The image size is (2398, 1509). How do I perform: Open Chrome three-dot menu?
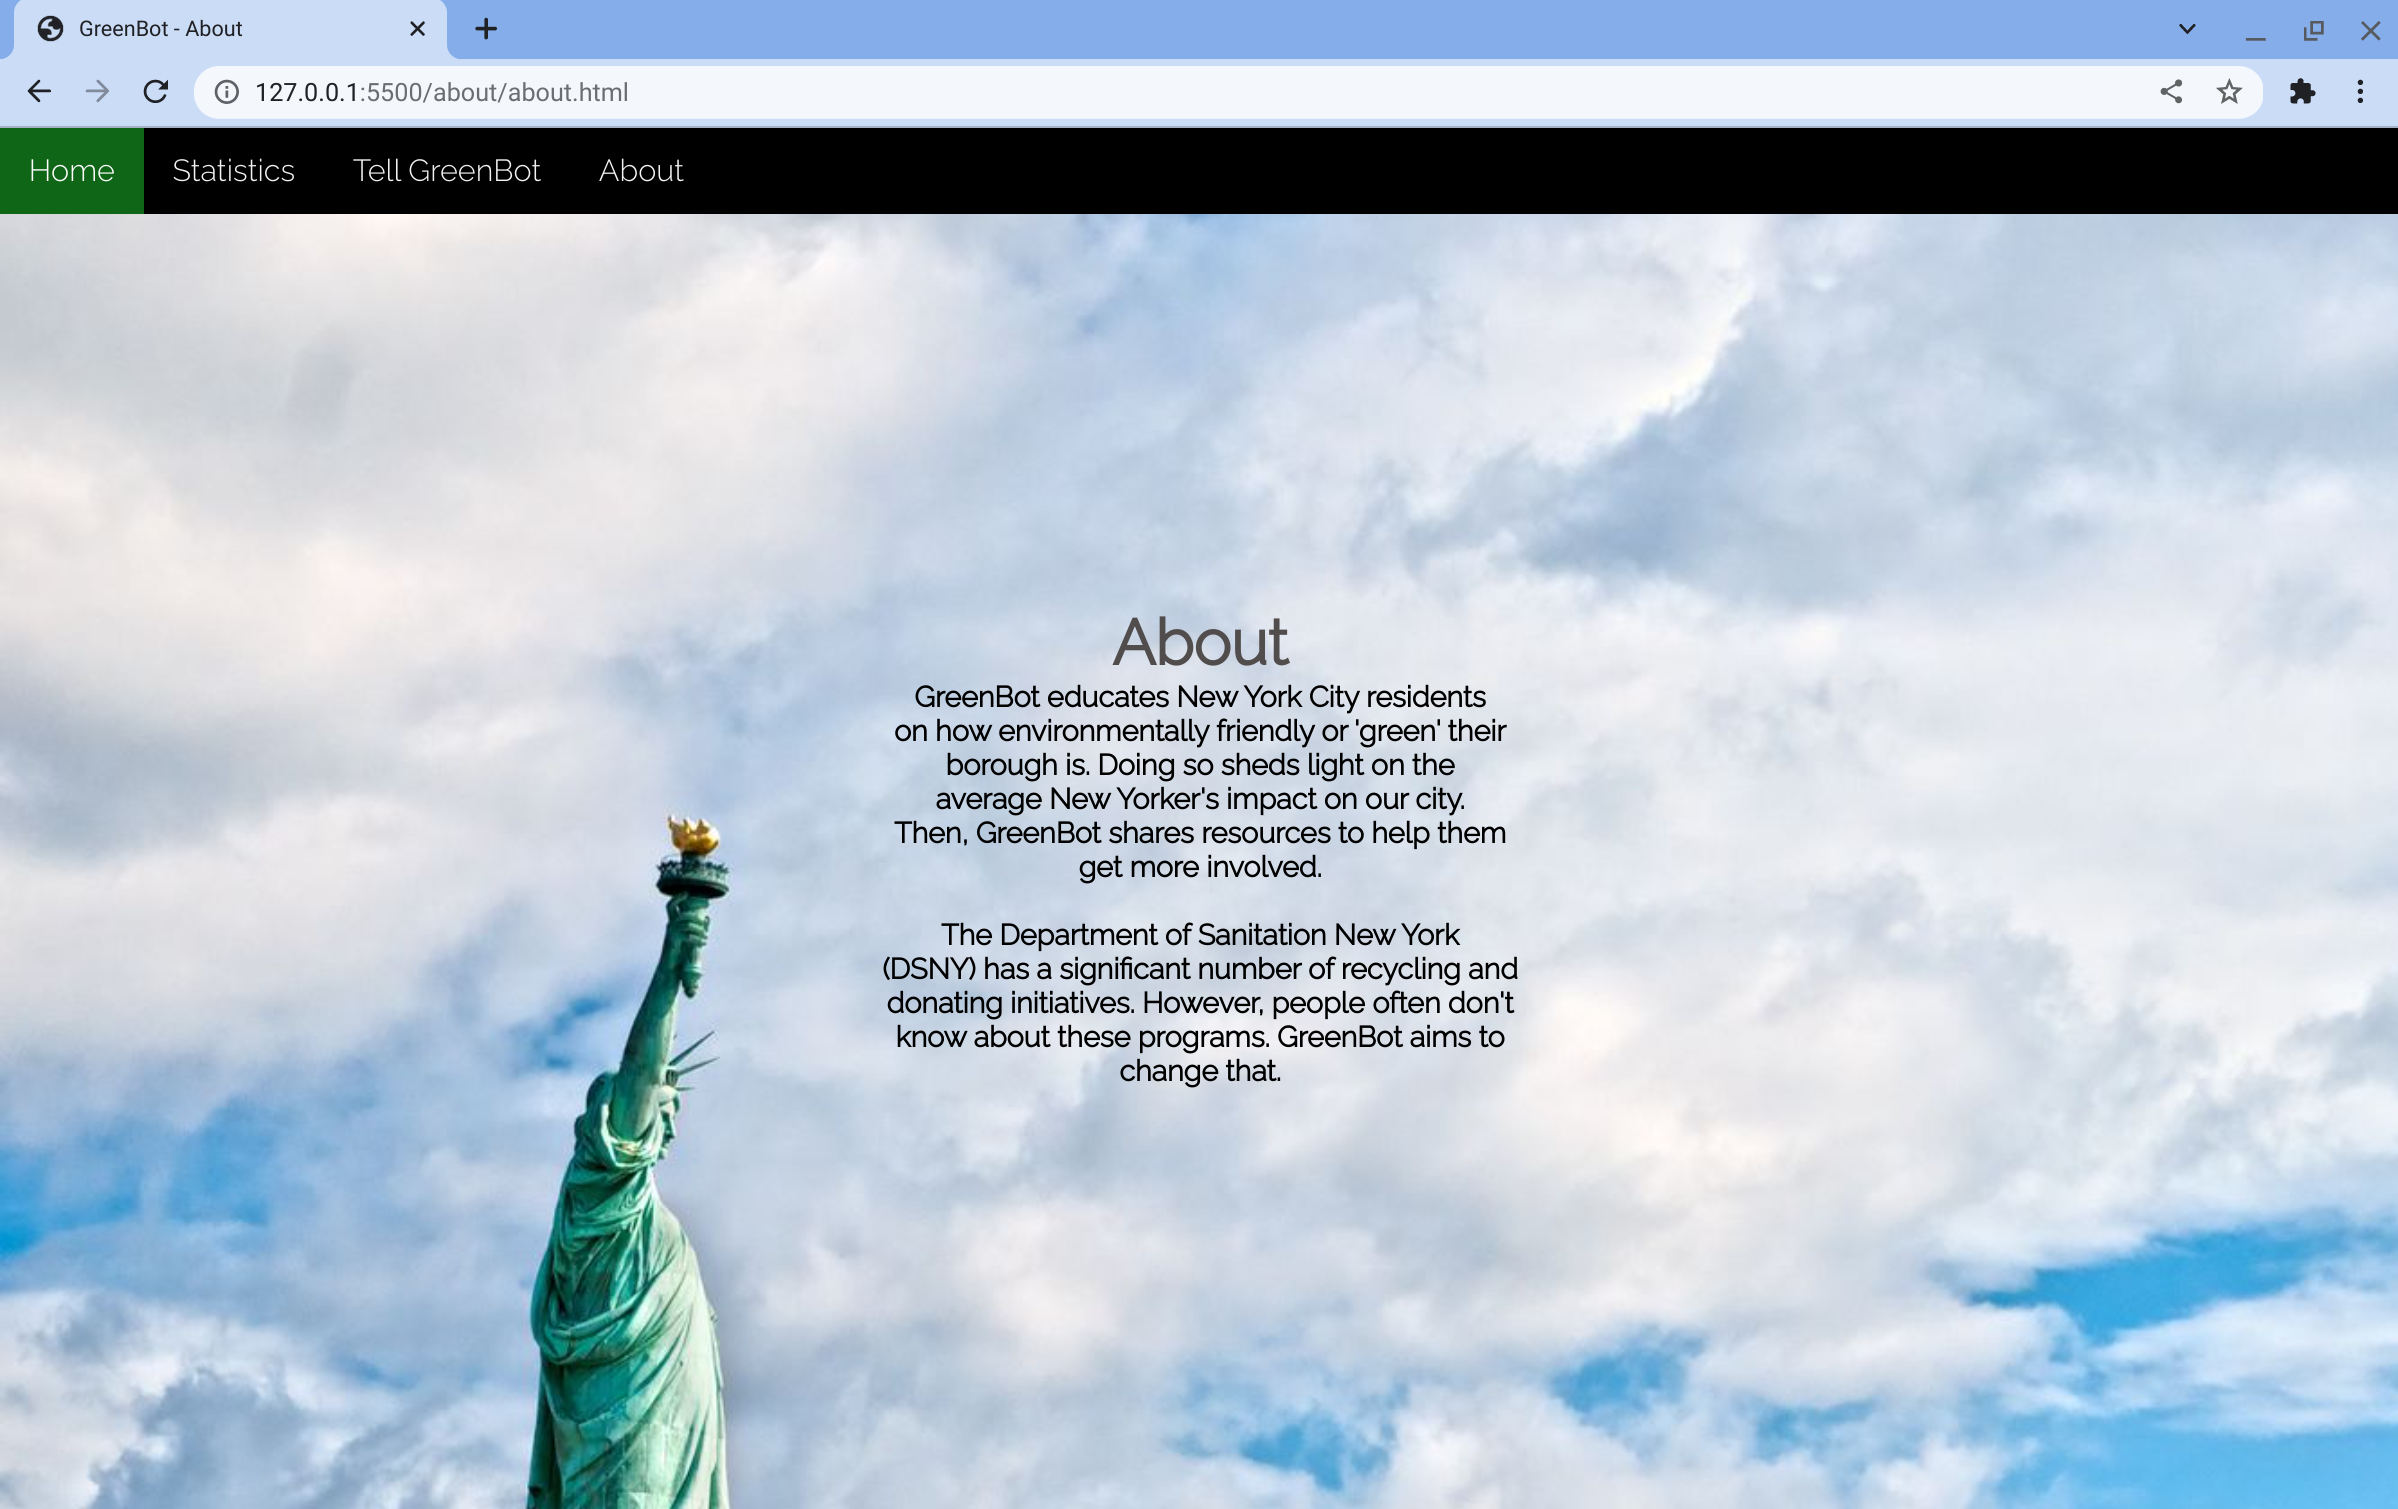(x=2360, y=92)
